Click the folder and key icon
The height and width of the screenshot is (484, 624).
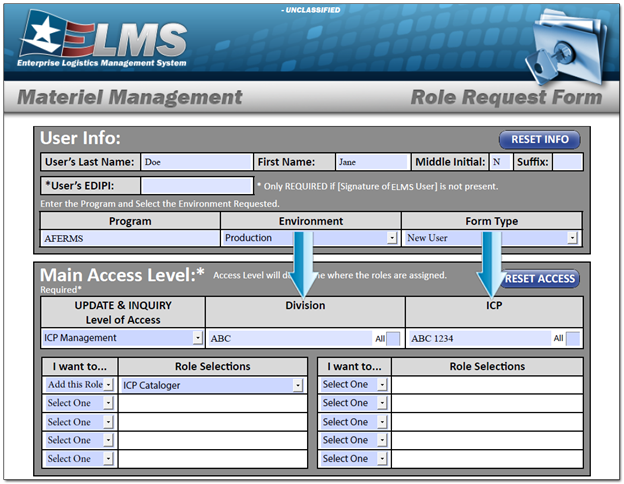[567, 45]
